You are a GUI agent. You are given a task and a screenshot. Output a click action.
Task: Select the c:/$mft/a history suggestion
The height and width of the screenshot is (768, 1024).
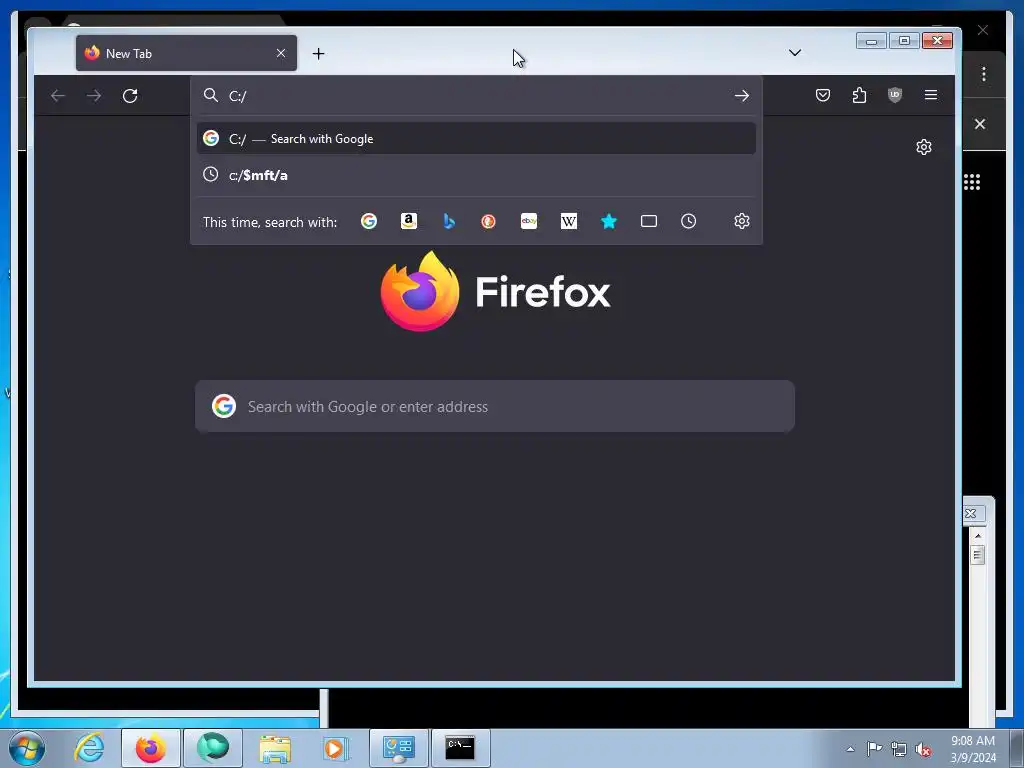click(x=476, y=175)
